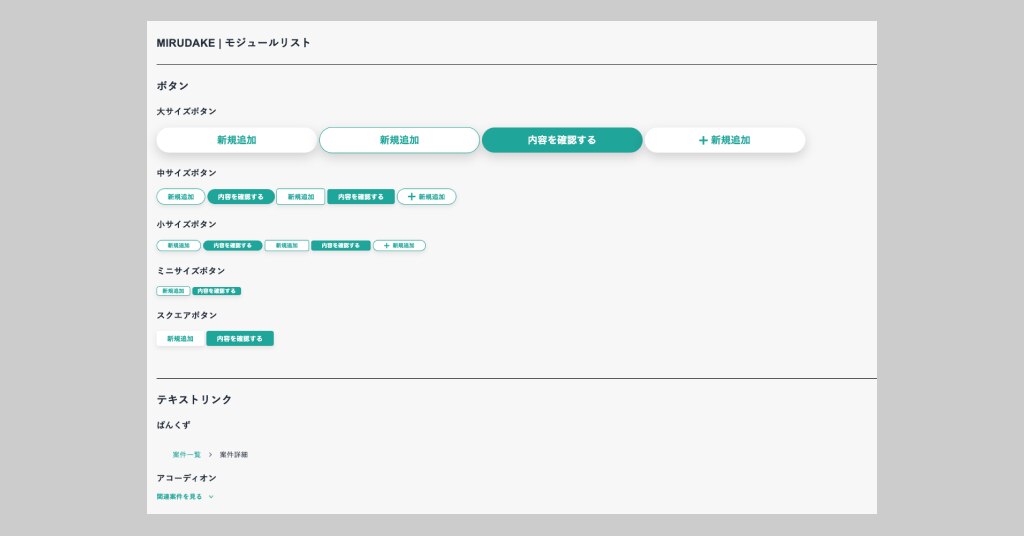The width and height of the screenshot is (1024, 536).
Task: Click the square-cornered 内容を確認する button under 小サイズボタン
Action: [341, 245]
